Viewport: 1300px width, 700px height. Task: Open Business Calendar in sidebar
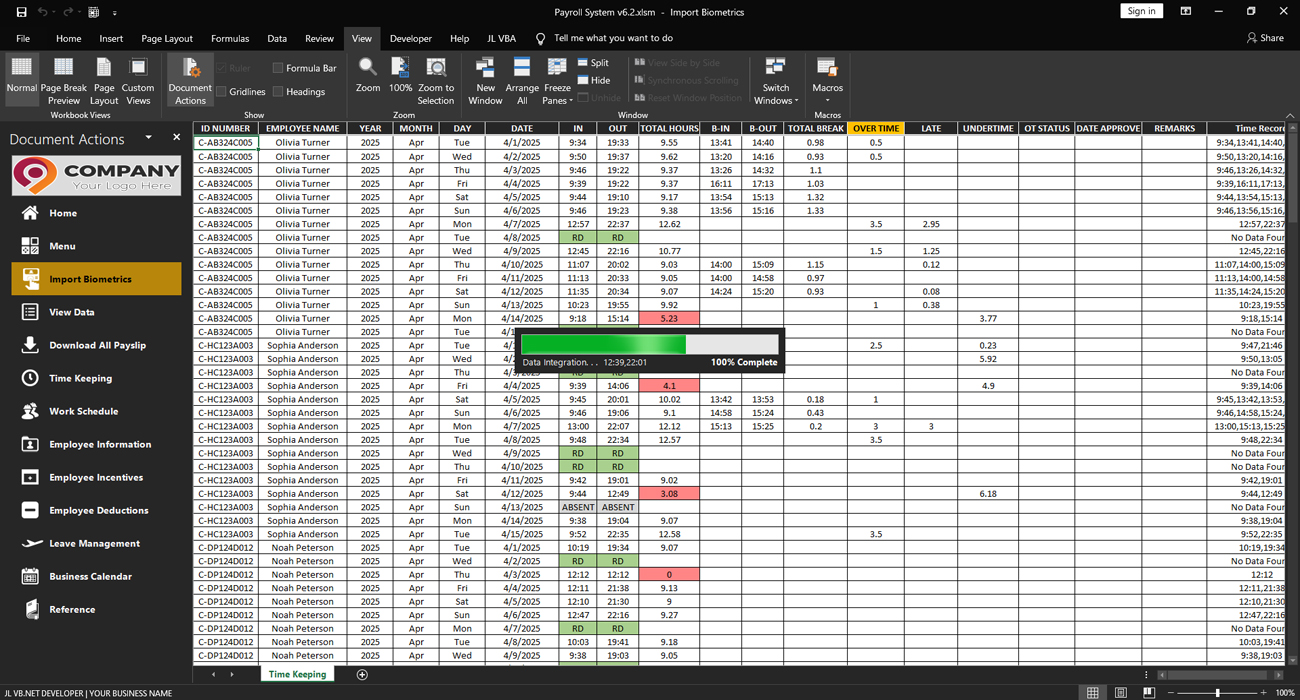point(96,576)
